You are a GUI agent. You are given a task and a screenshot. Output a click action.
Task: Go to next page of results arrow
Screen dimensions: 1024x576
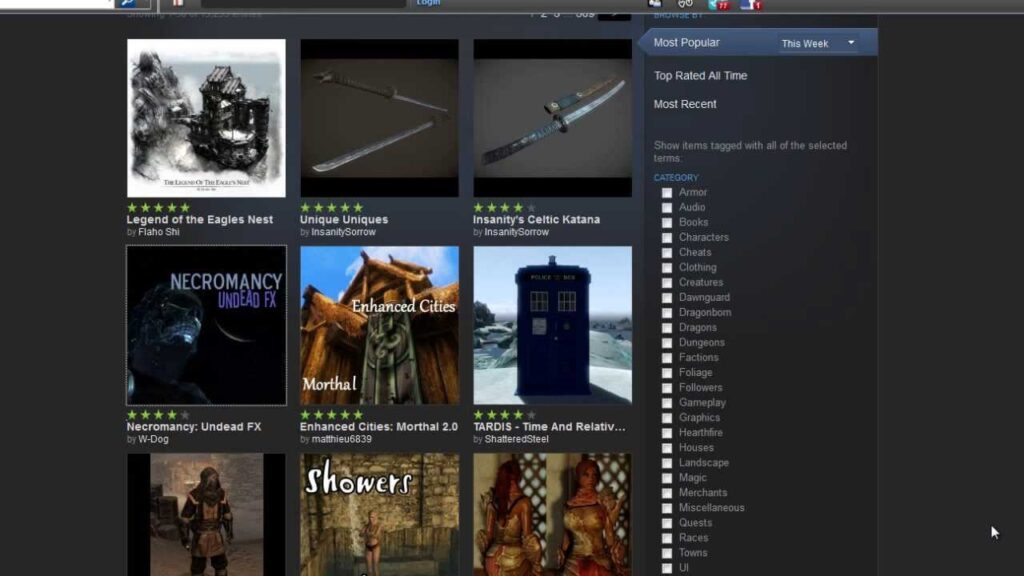(615, 13)
